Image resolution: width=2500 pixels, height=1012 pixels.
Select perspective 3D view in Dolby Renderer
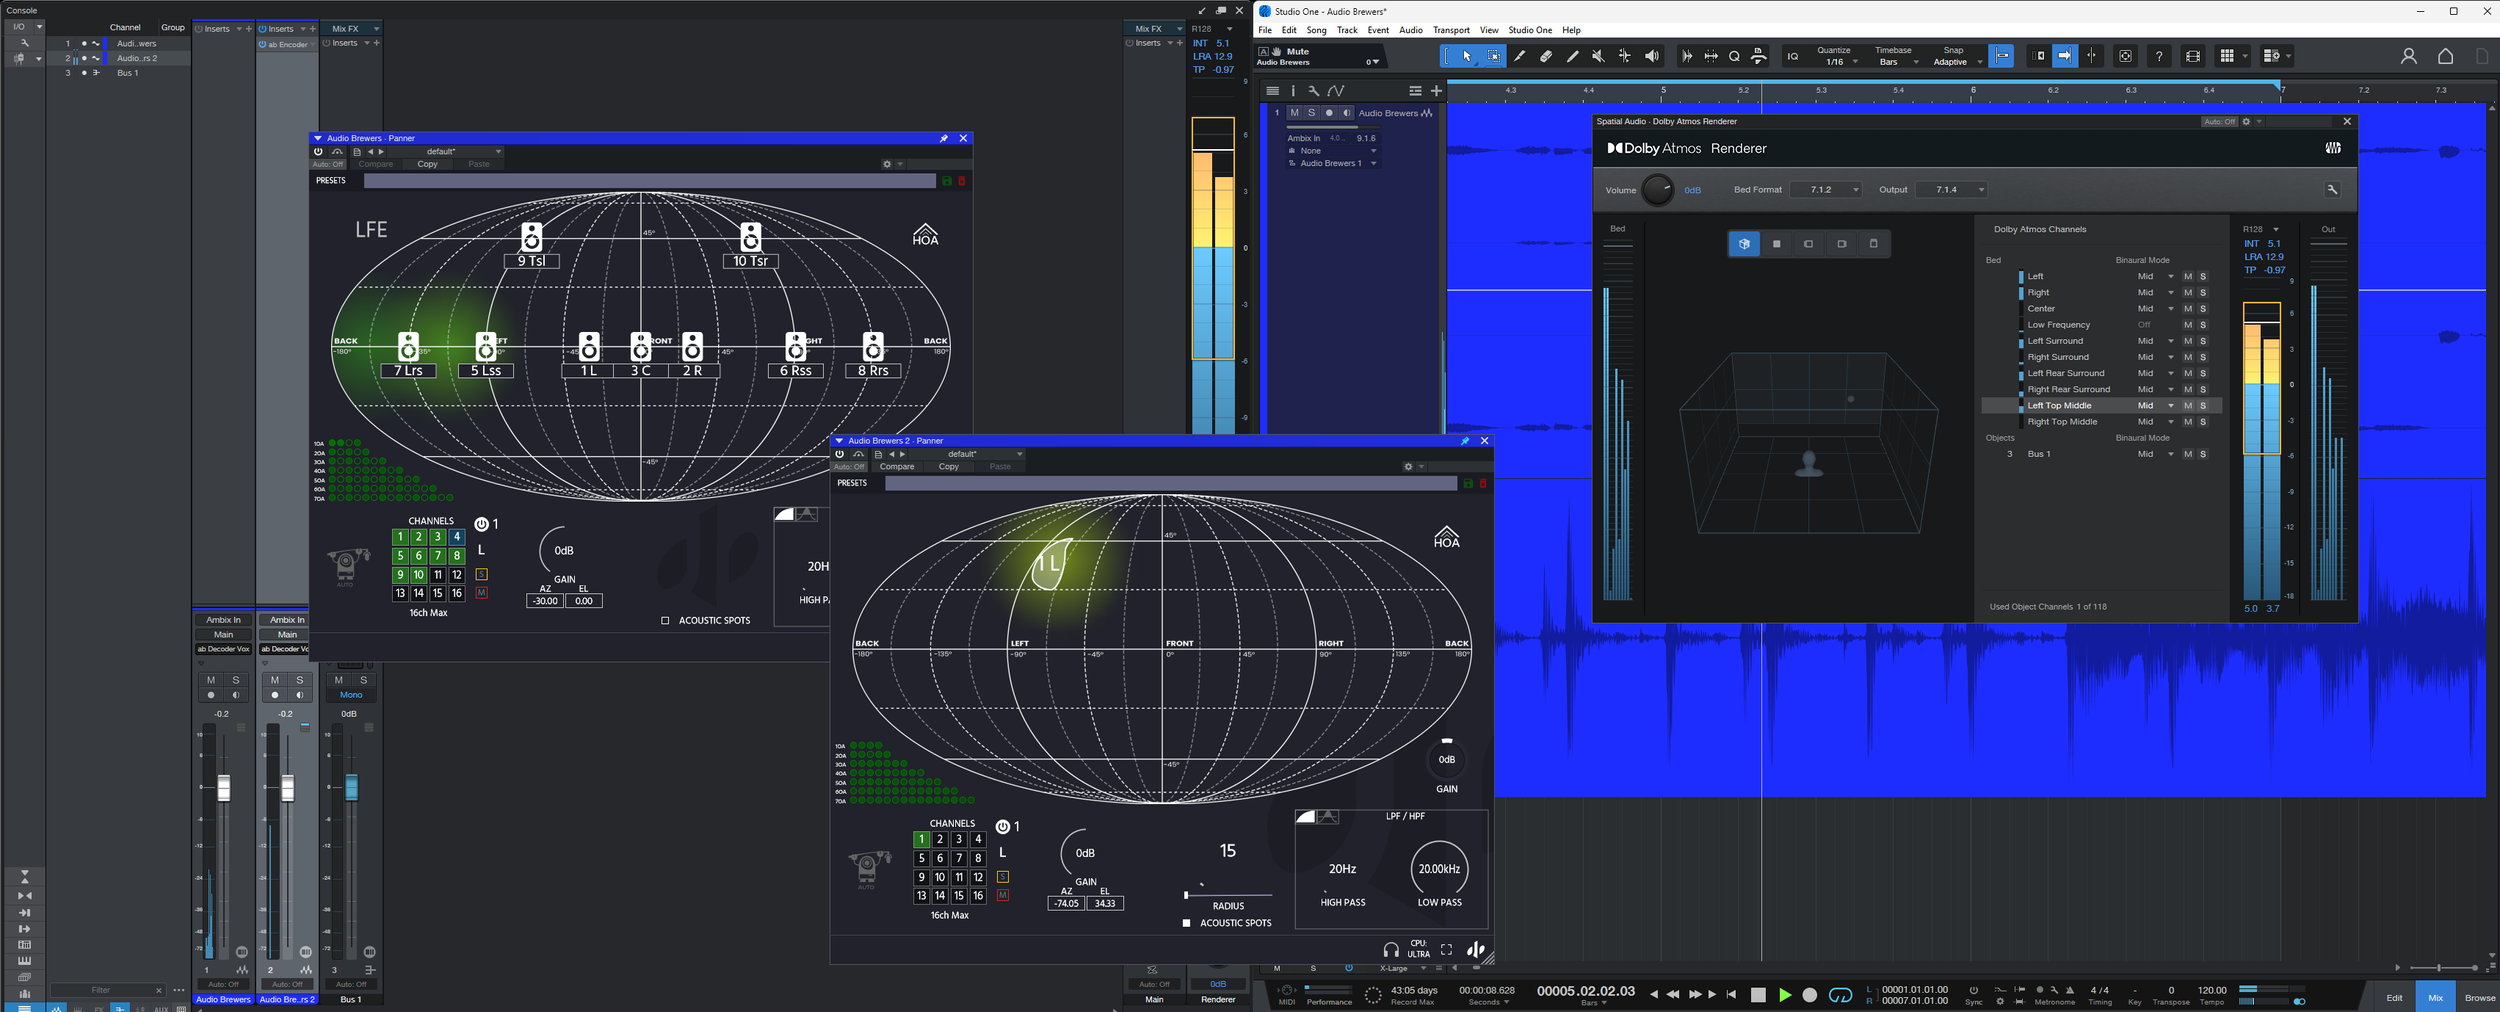[1744, 244]
